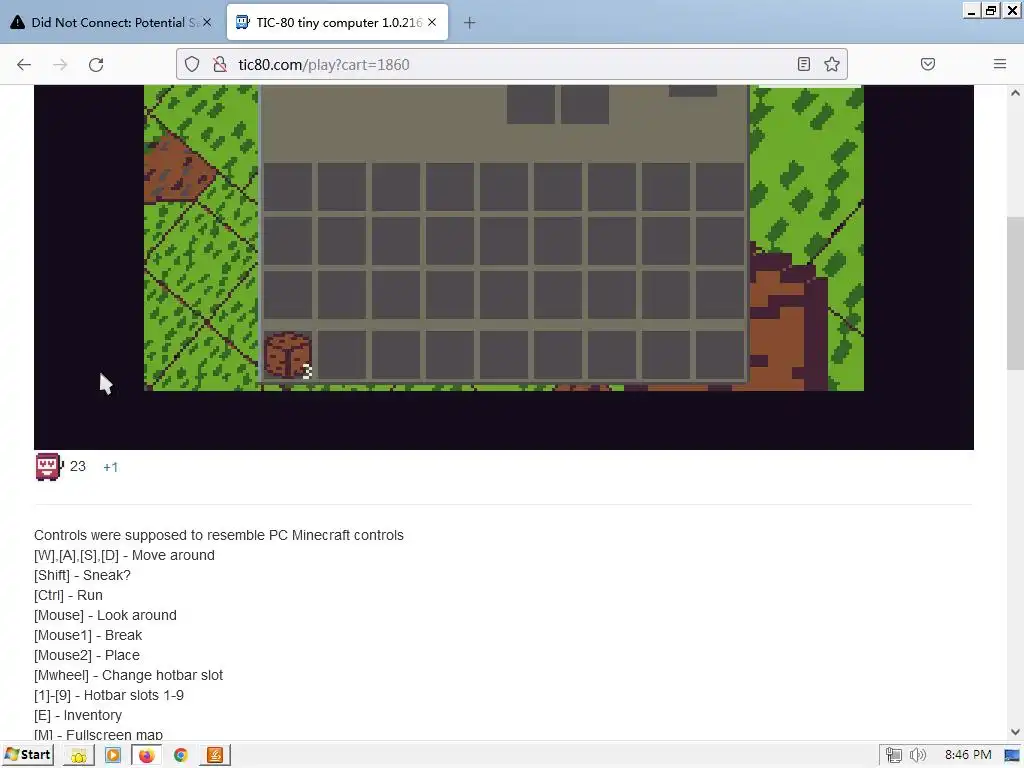Screen dimensions: 1024x768
Task: Click the 8:46 PM clock
Action: [968, 755]
